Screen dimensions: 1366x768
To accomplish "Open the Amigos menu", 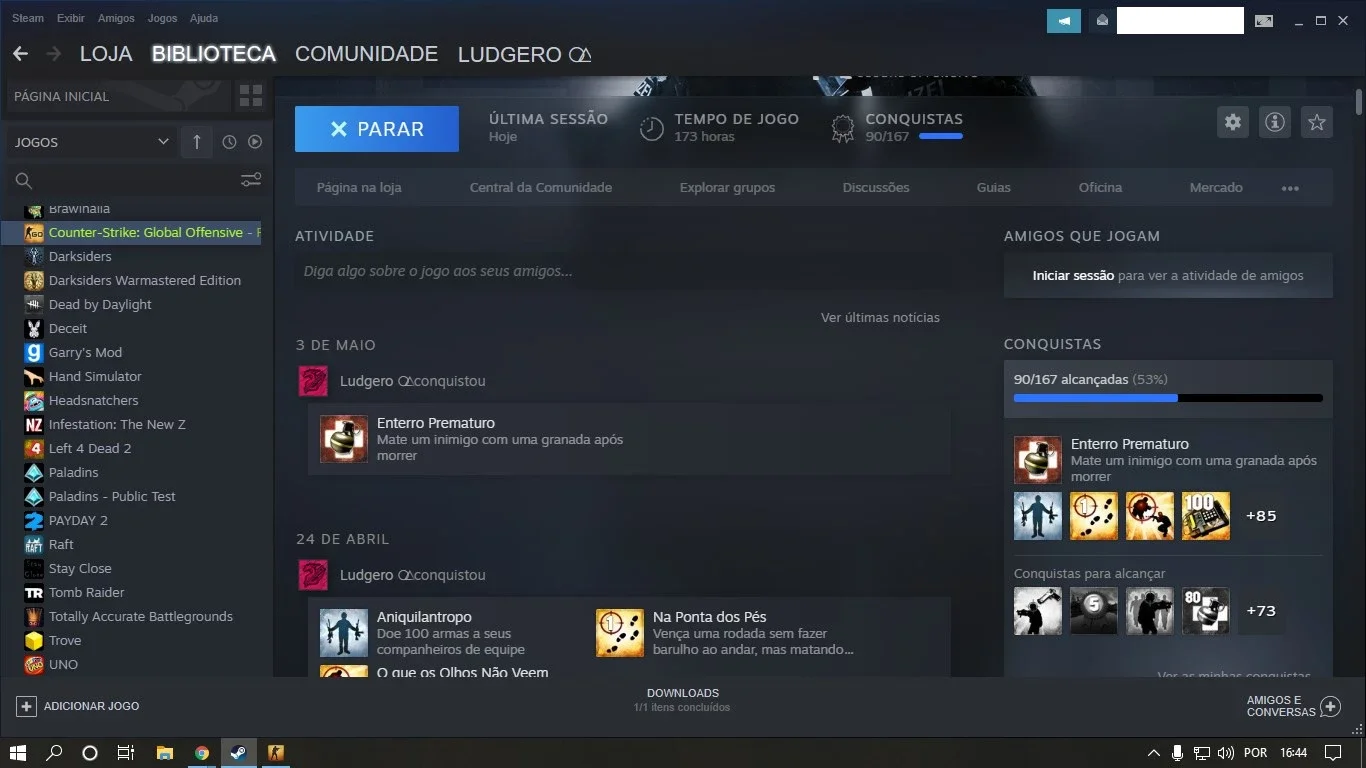I will [x=116, y=18].
